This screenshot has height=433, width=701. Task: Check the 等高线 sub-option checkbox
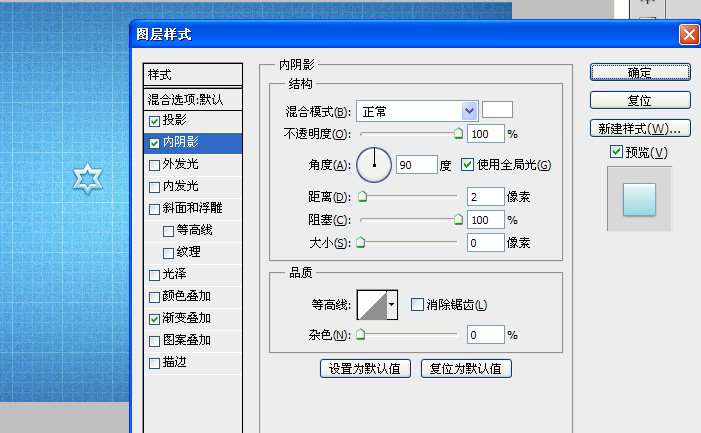(x=168, y=231)
